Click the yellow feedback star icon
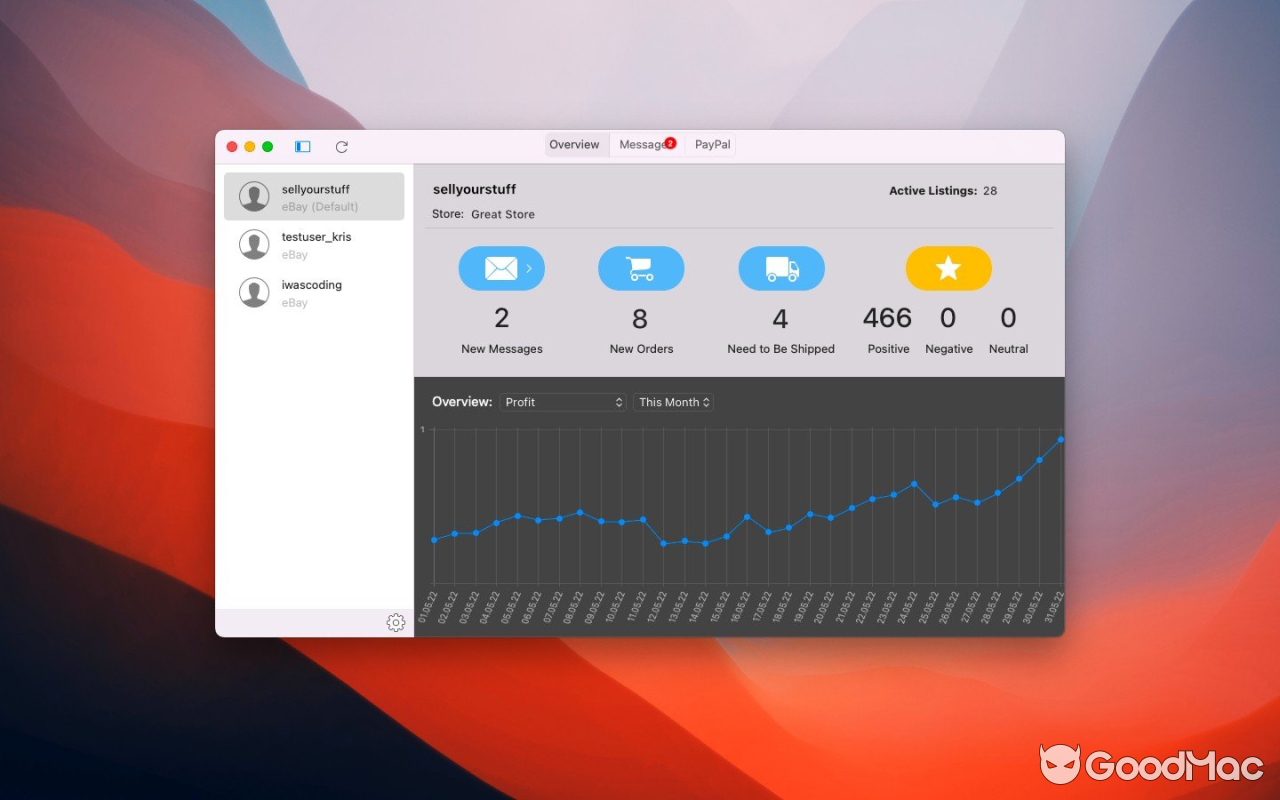 [948, 268]
